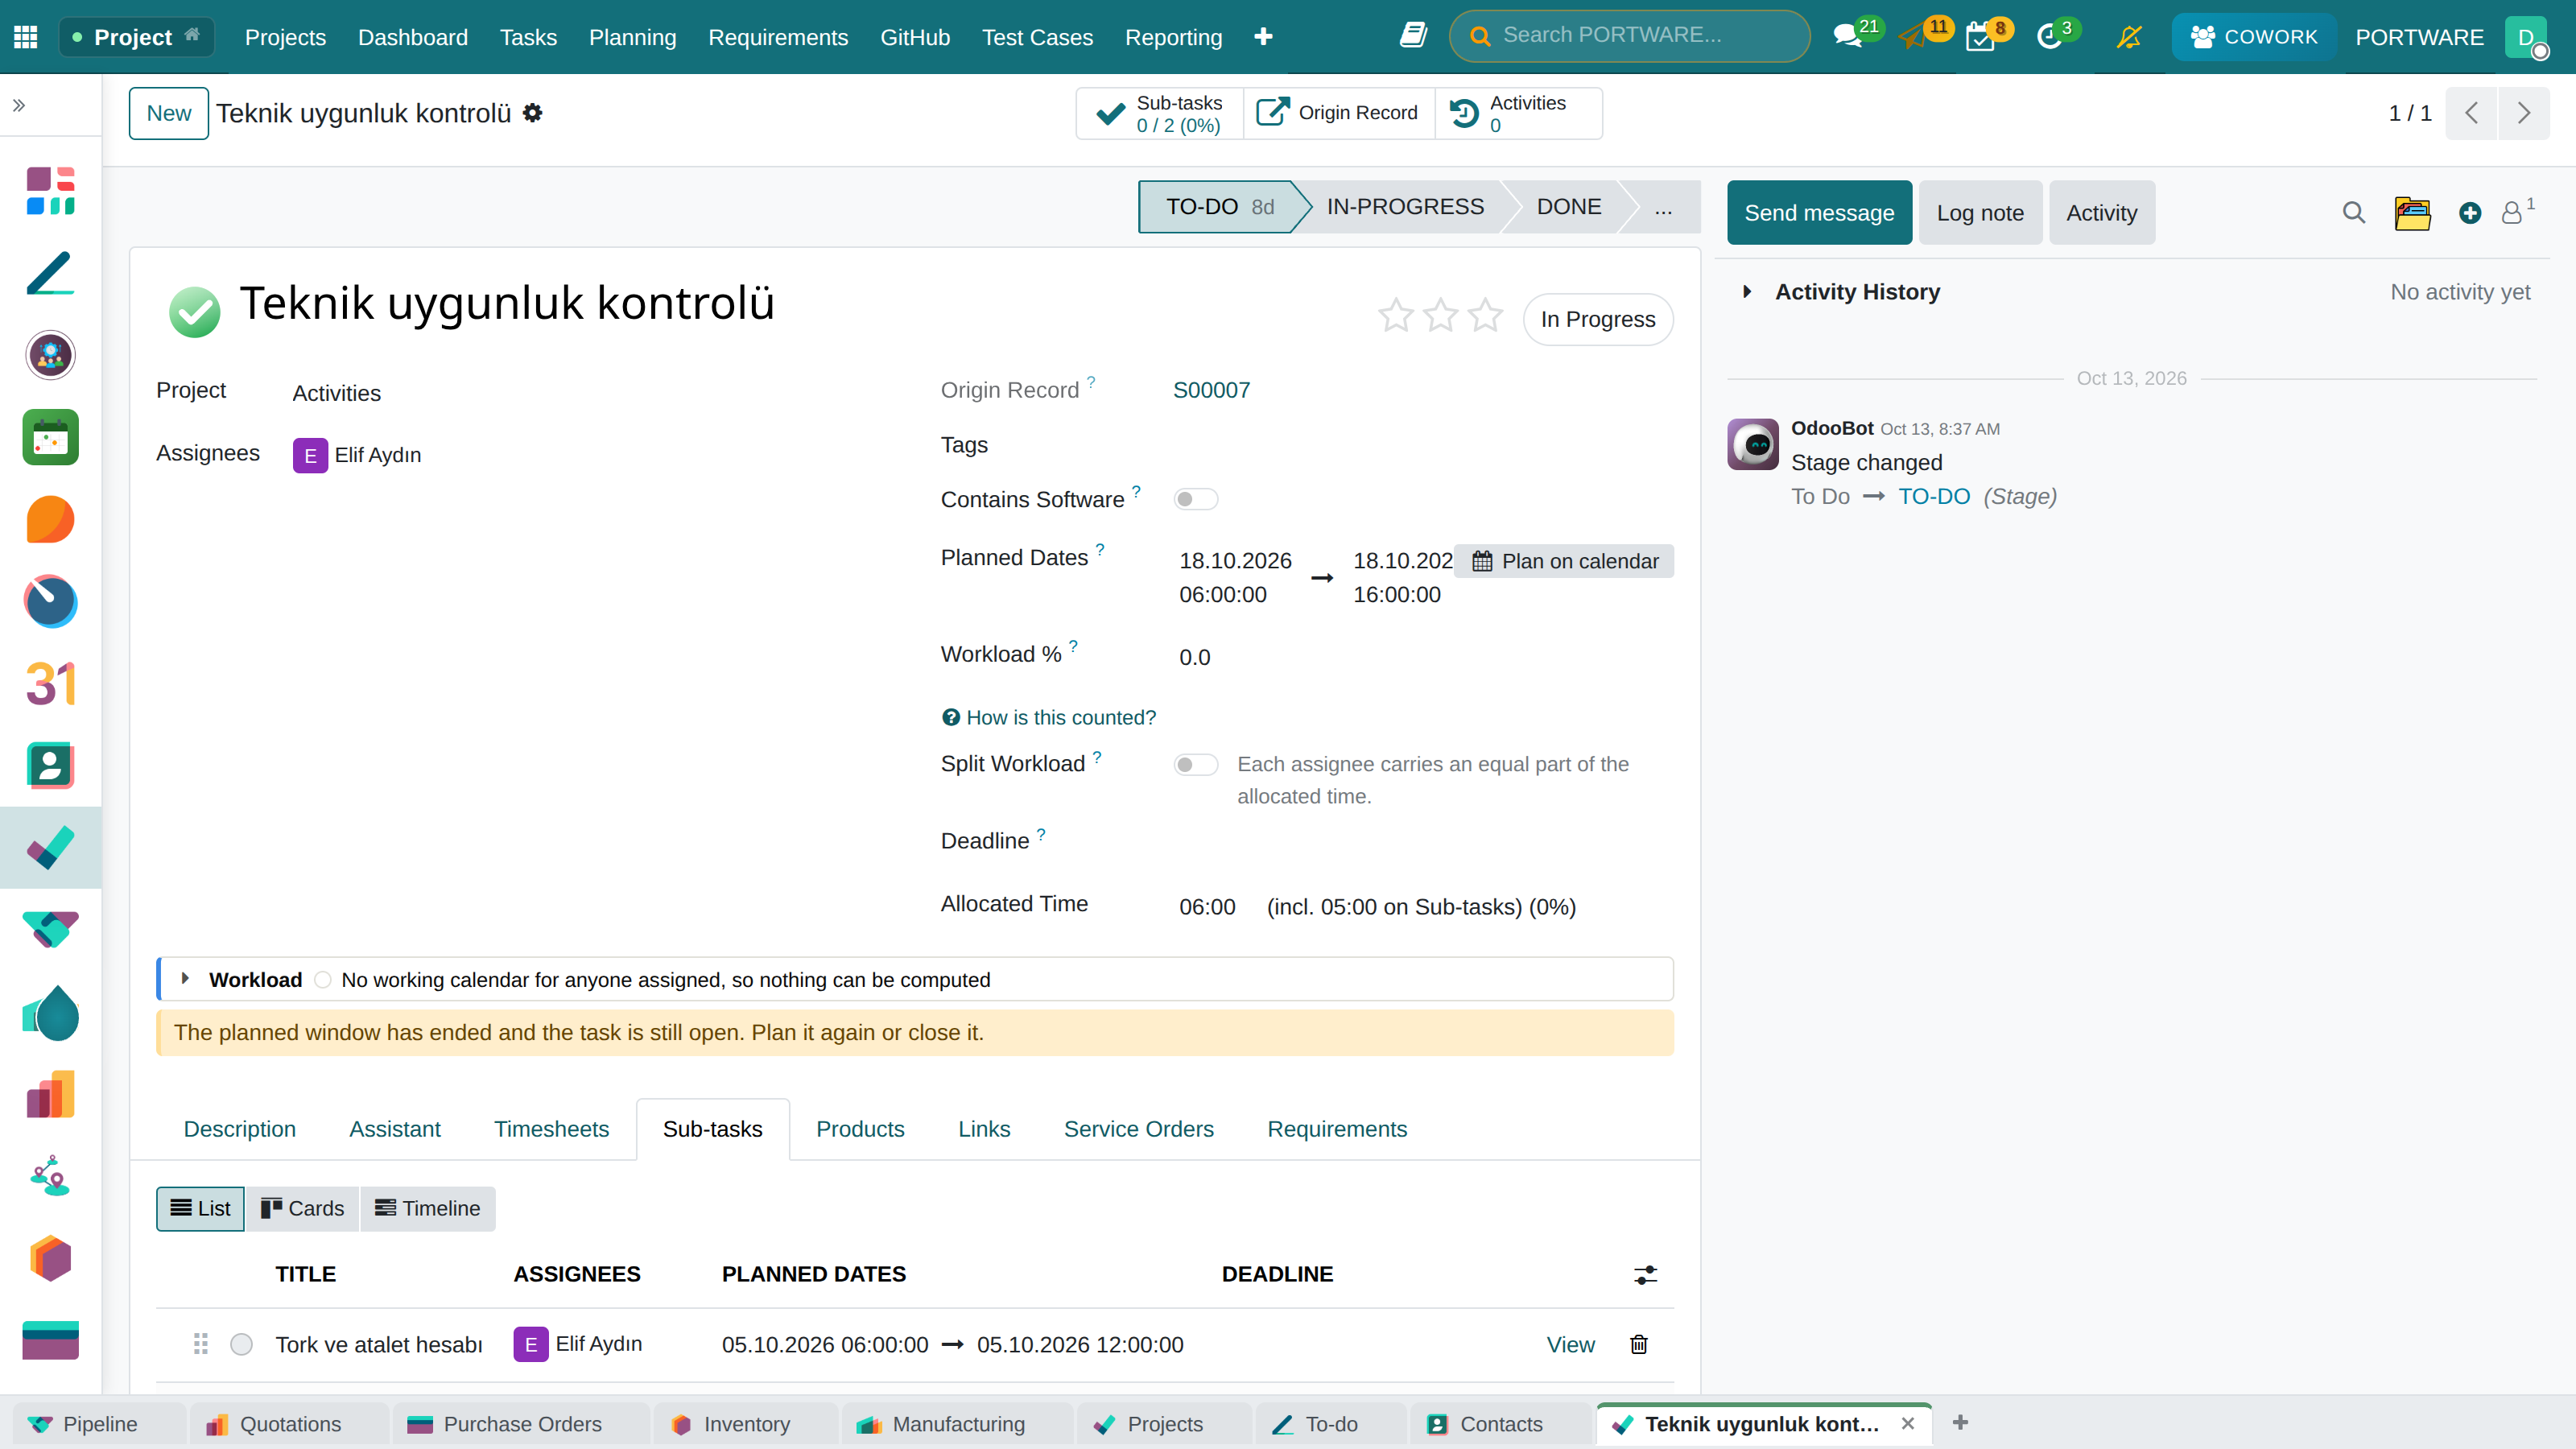
Task: Expand the Workload details panel
Action: click(x=185, y=979)
